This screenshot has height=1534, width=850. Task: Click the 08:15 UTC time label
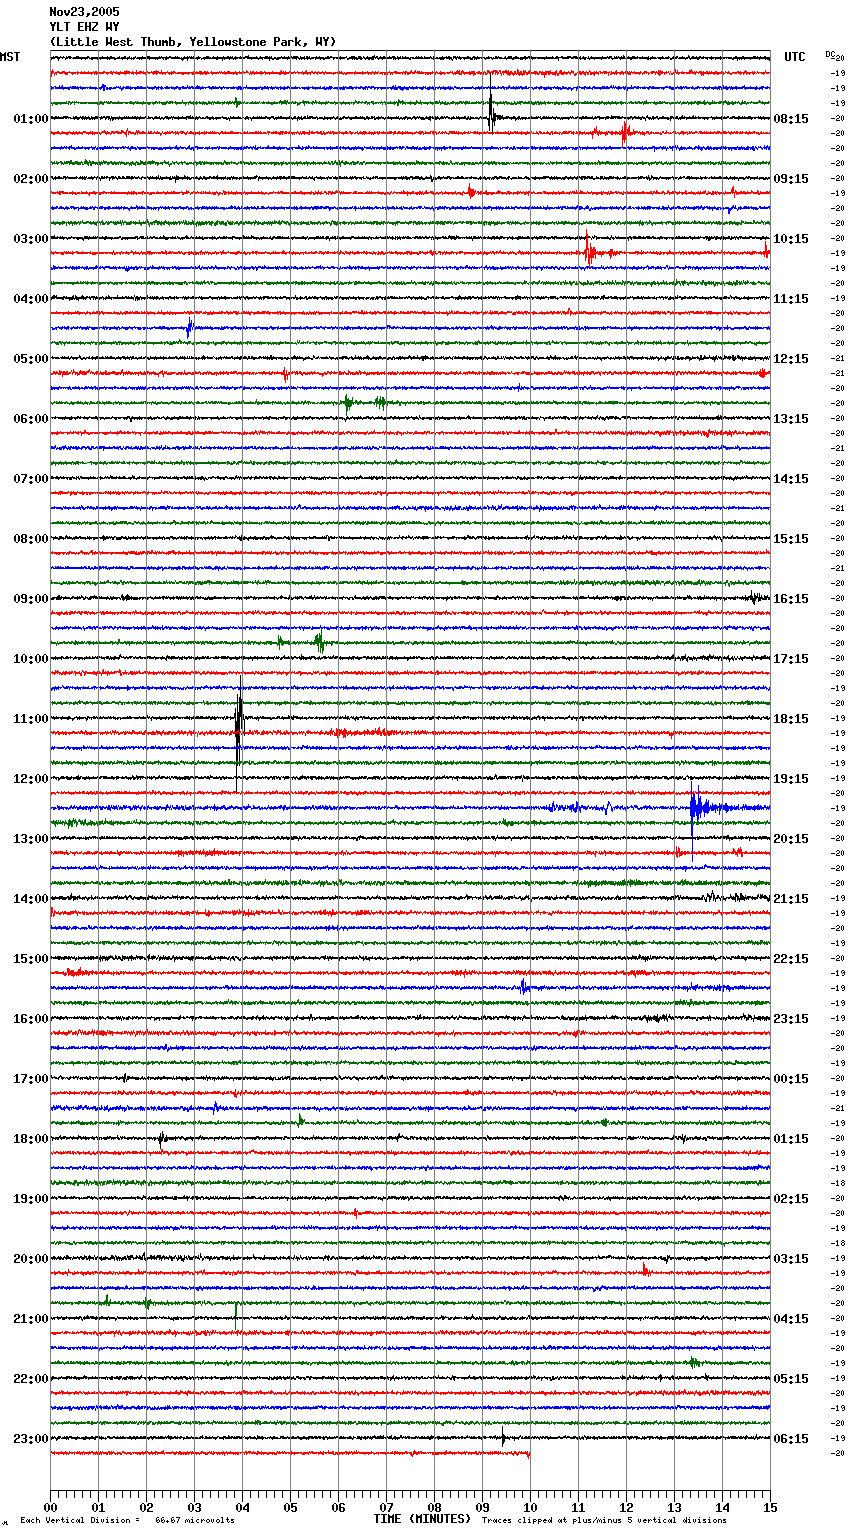coord(791,119)
